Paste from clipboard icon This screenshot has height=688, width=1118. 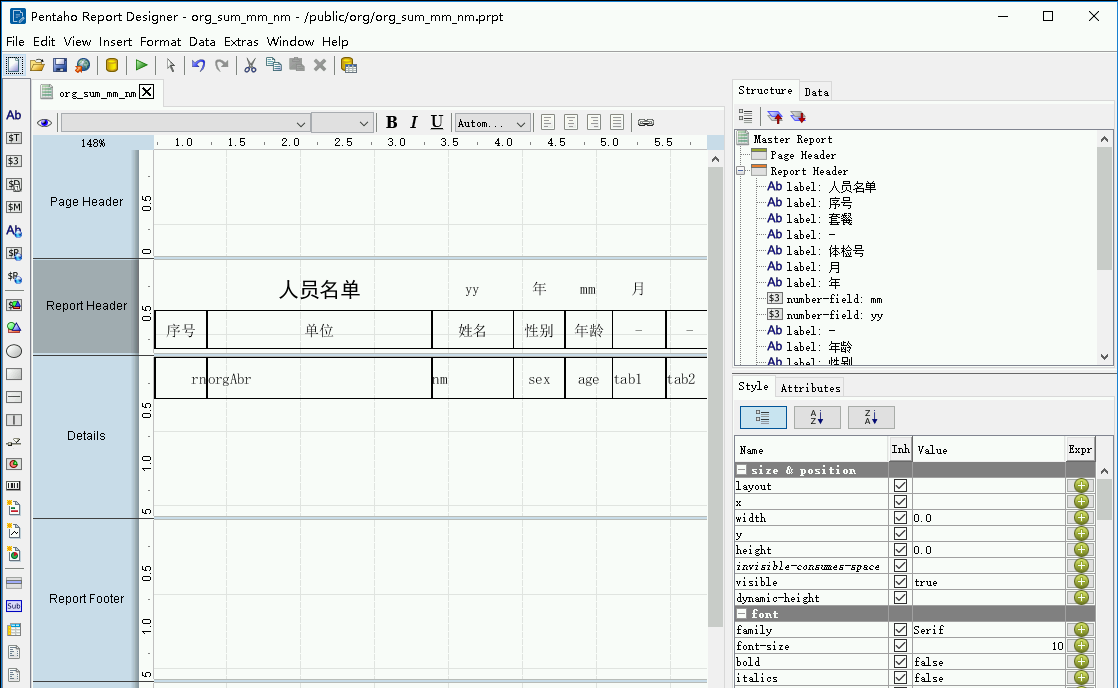pos(297,66)
